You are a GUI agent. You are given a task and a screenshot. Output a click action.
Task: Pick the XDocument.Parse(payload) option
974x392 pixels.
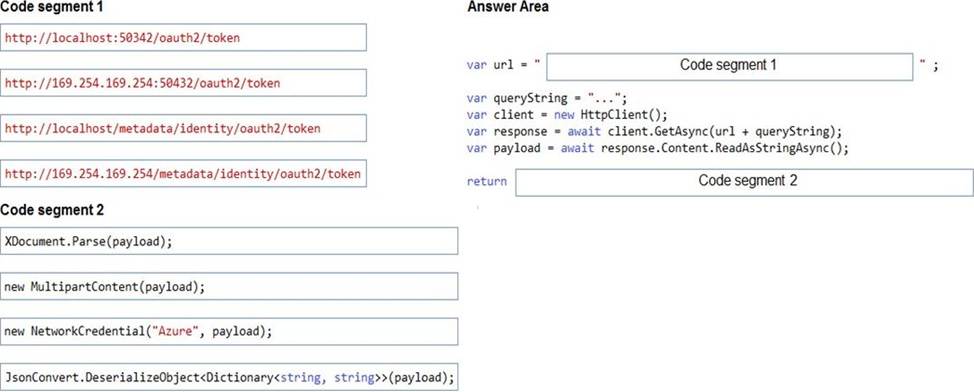tap(229, 241)
